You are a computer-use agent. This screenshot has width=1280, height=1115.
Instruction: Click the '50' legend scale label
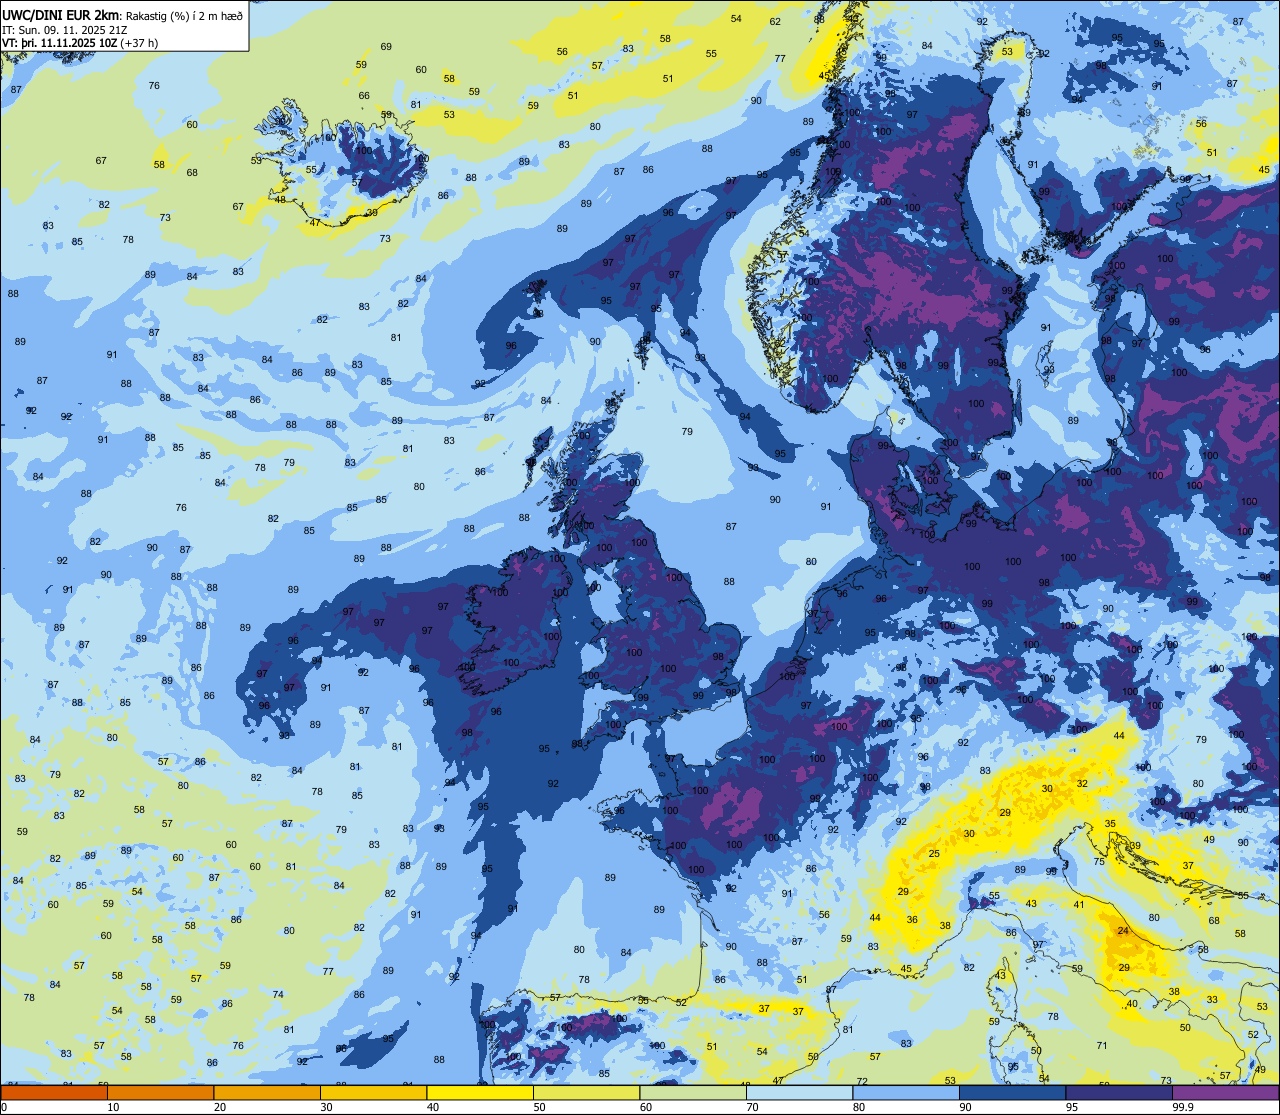click(x=540, y=1107)
